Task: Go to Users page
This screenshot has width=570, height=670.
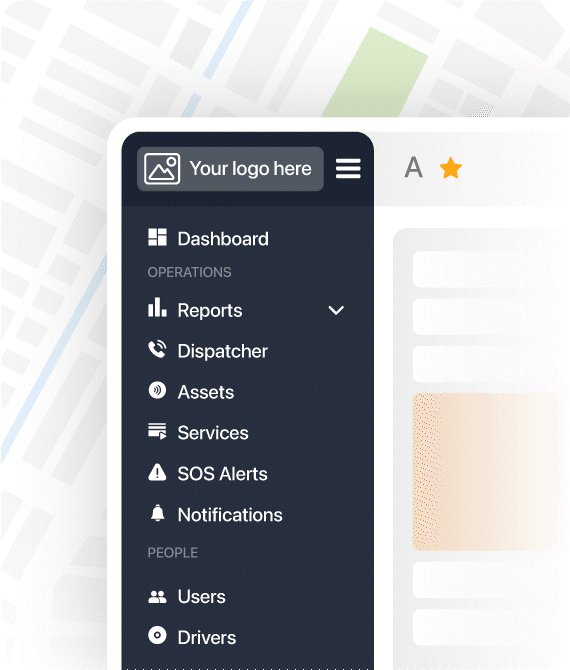Action: 202,597
